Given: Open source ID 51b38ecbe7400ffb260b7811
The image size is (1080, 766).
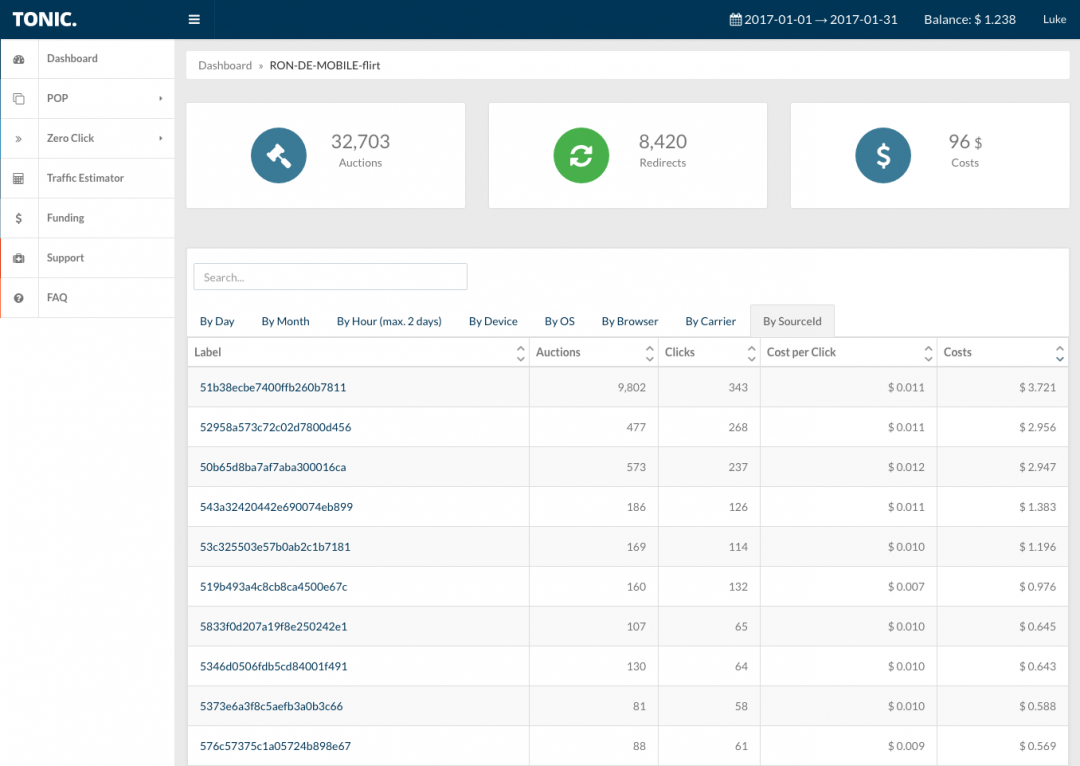Looking at the screenshot, I should pyautogui.click(x=273, y=387).
